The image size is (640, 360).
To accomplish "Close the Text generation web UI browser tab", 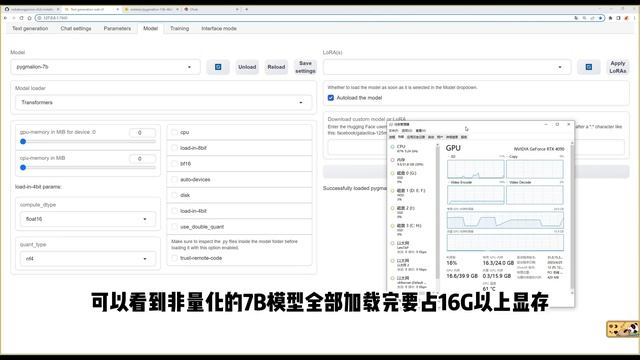I will [x=118, y=9].
